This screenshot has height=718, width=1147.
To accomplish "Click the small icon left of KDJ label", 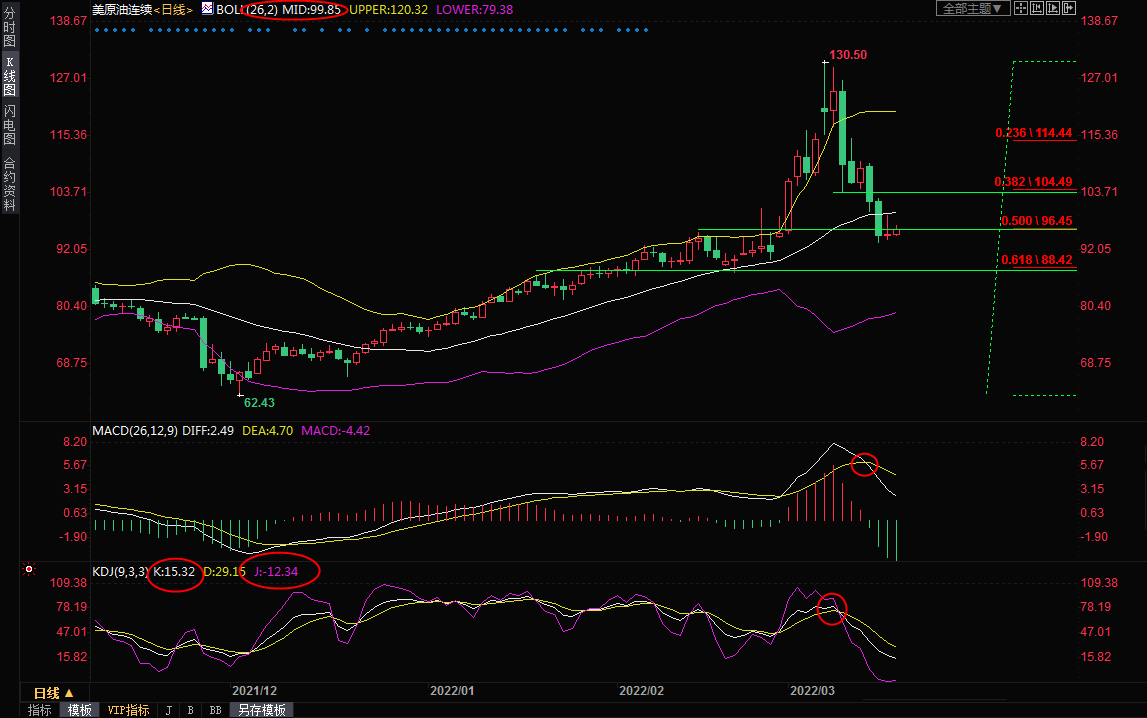I will [x=29, y=571].
